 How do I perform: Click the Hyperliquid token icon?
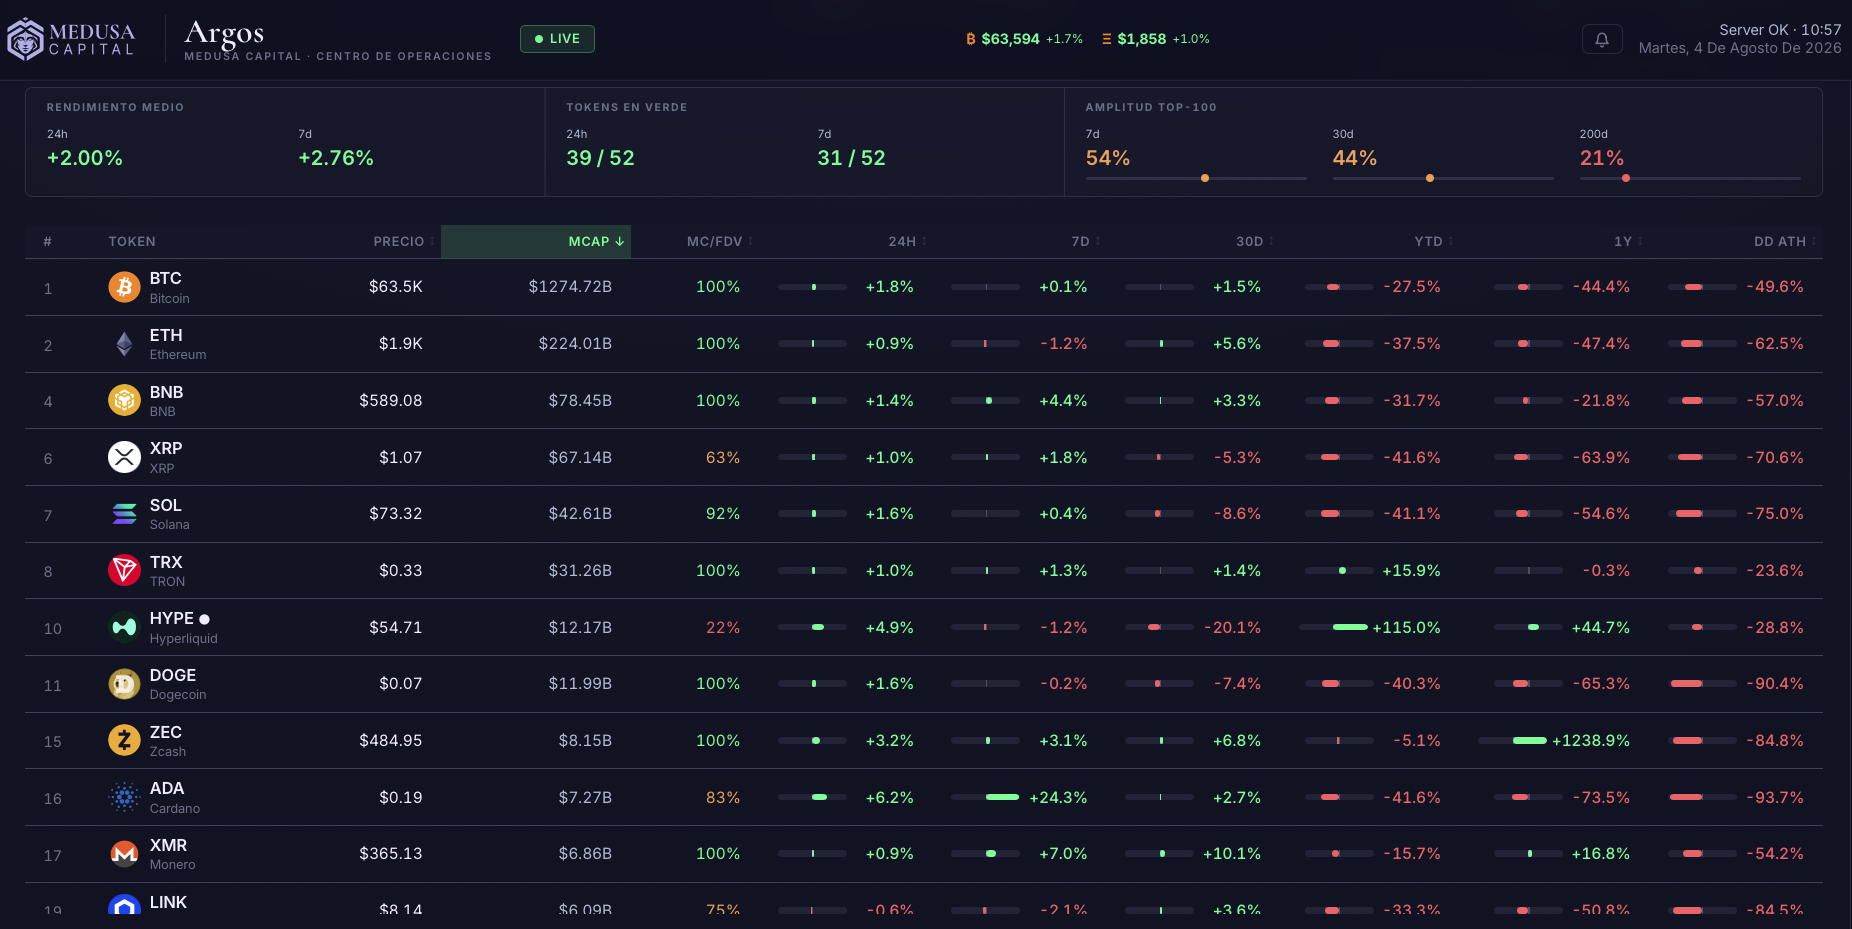124,627
